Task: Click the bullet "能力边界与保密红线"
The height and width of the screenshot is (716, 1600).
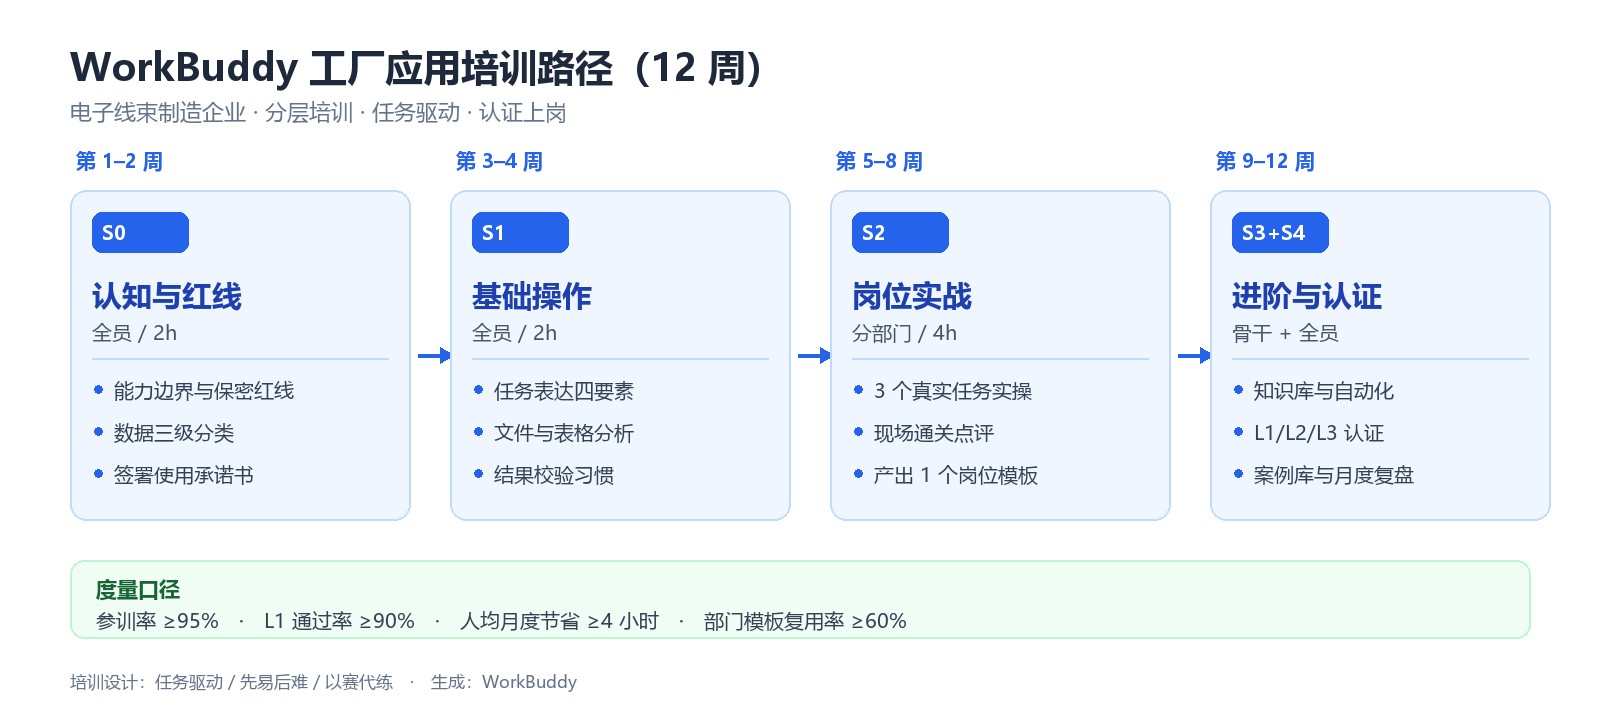Action: coord(204,391)
